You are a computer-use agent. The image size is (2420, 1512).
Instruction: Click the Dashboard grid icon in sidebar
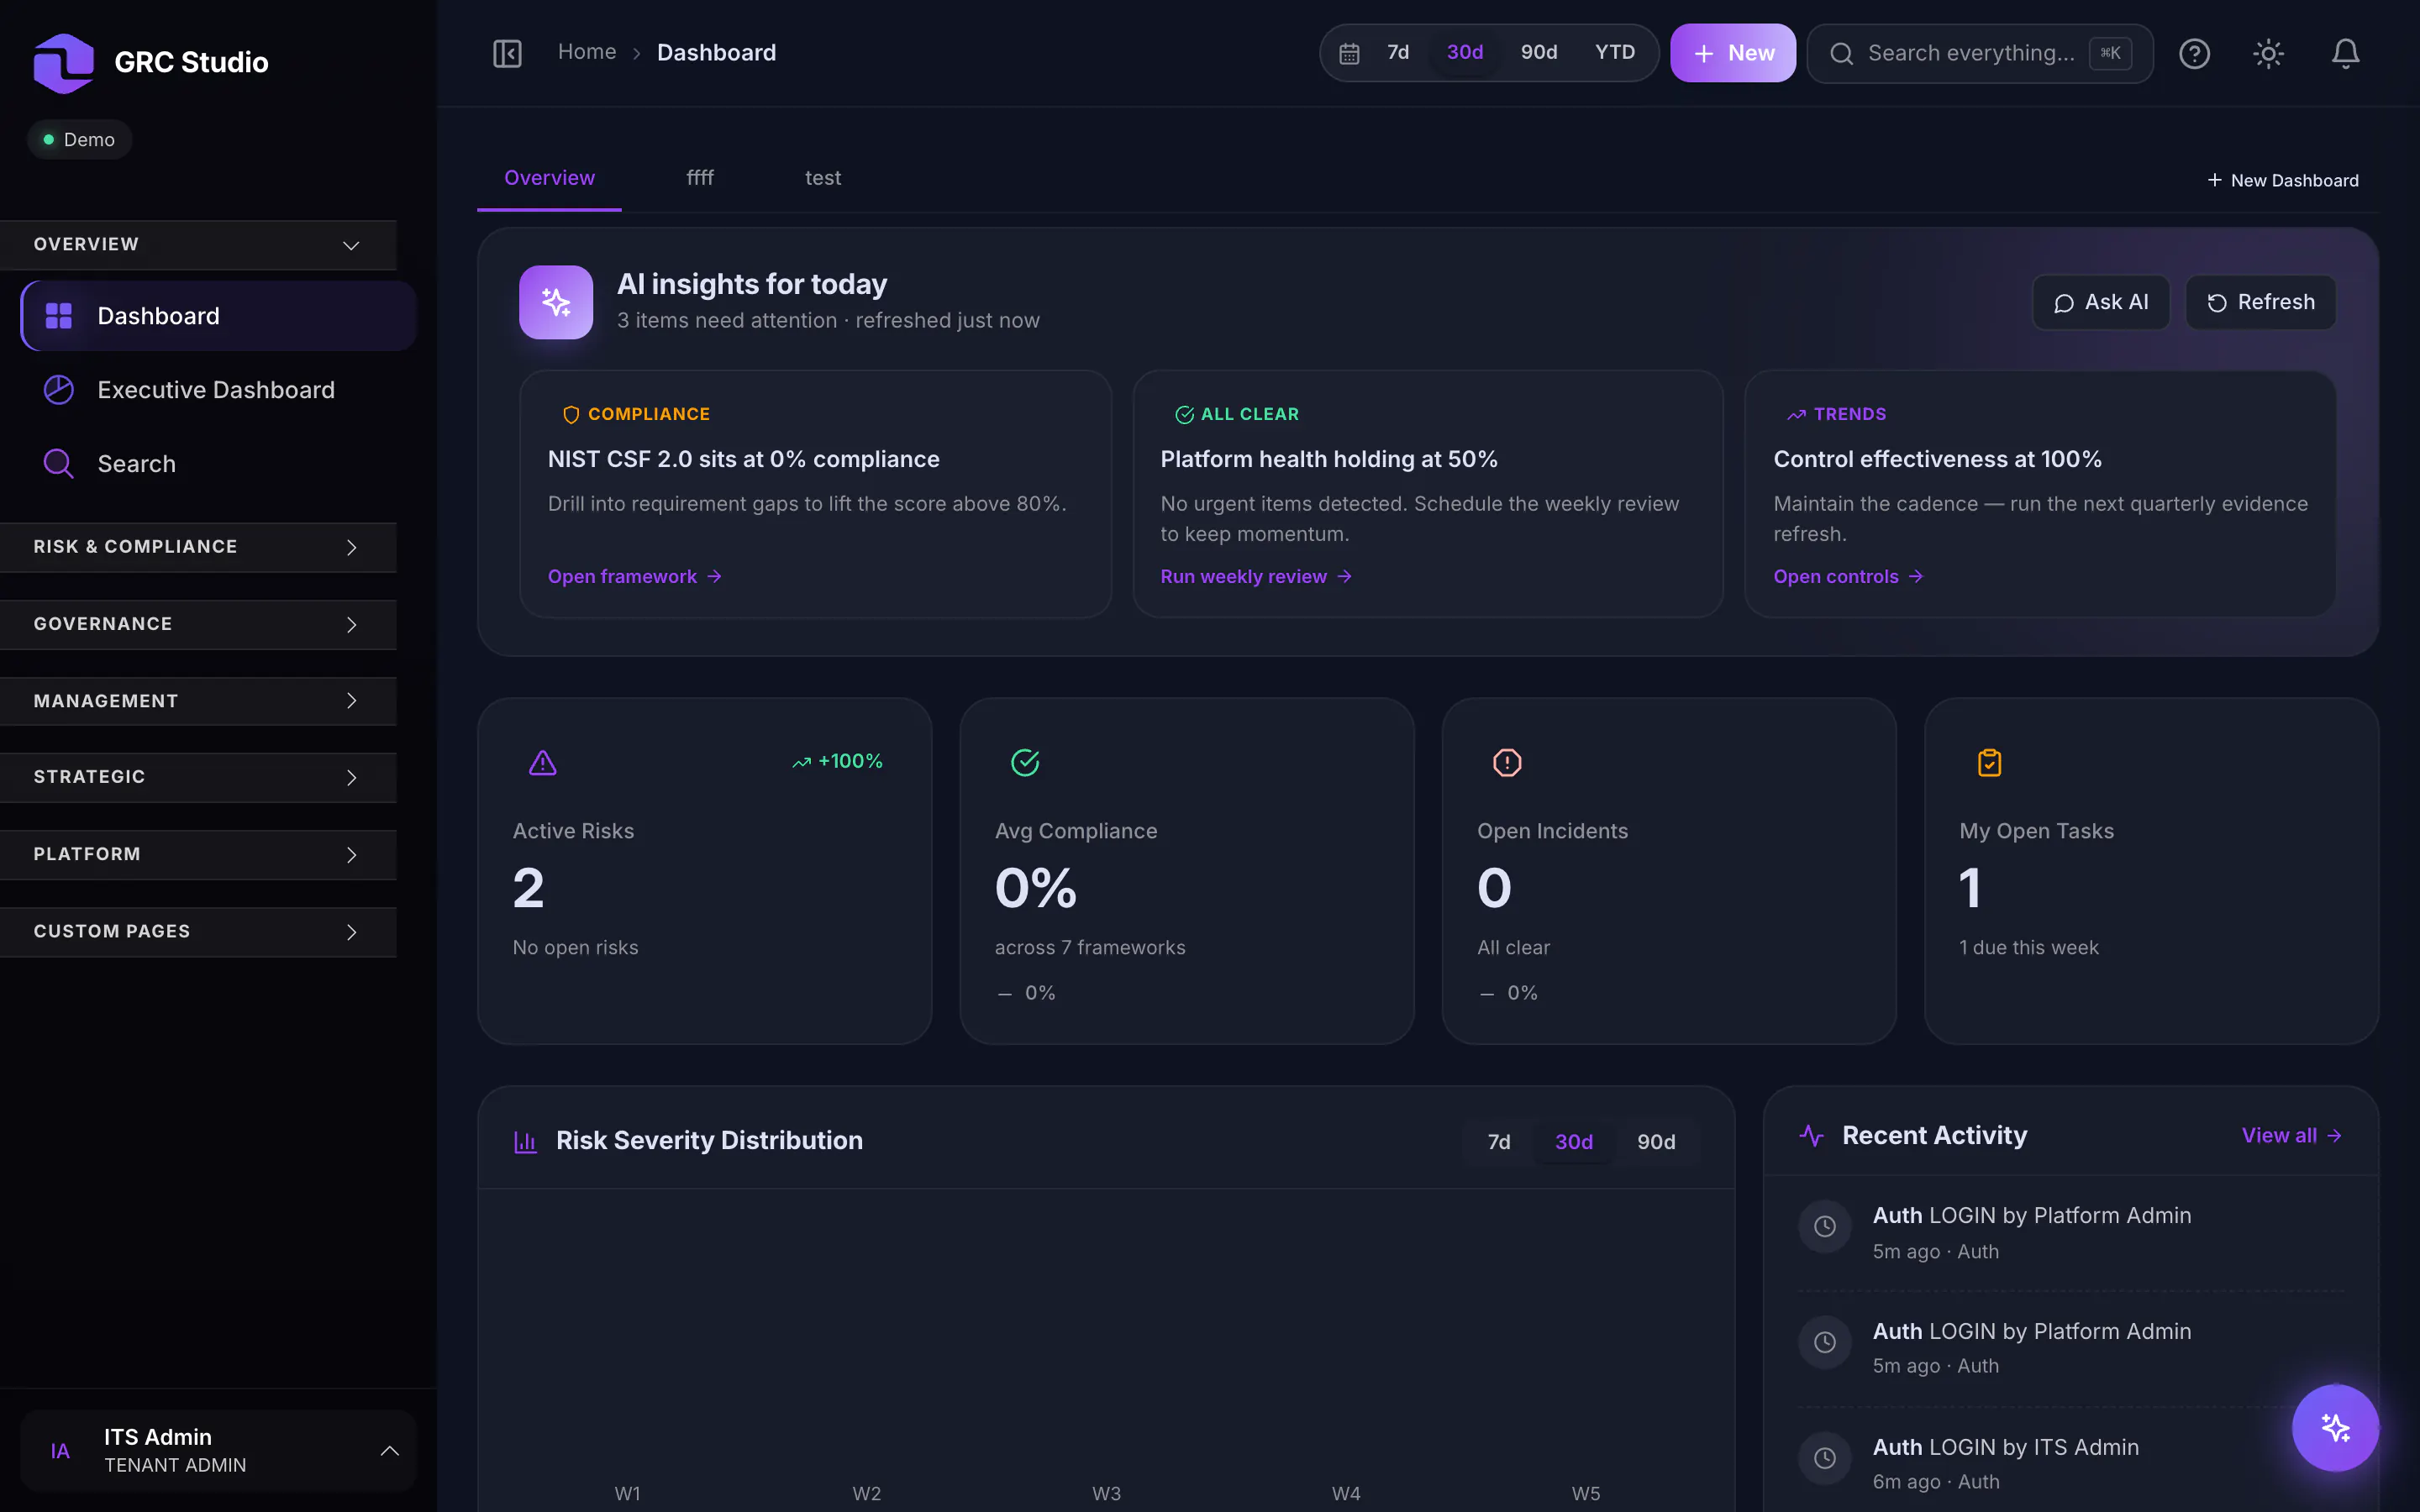59,316
